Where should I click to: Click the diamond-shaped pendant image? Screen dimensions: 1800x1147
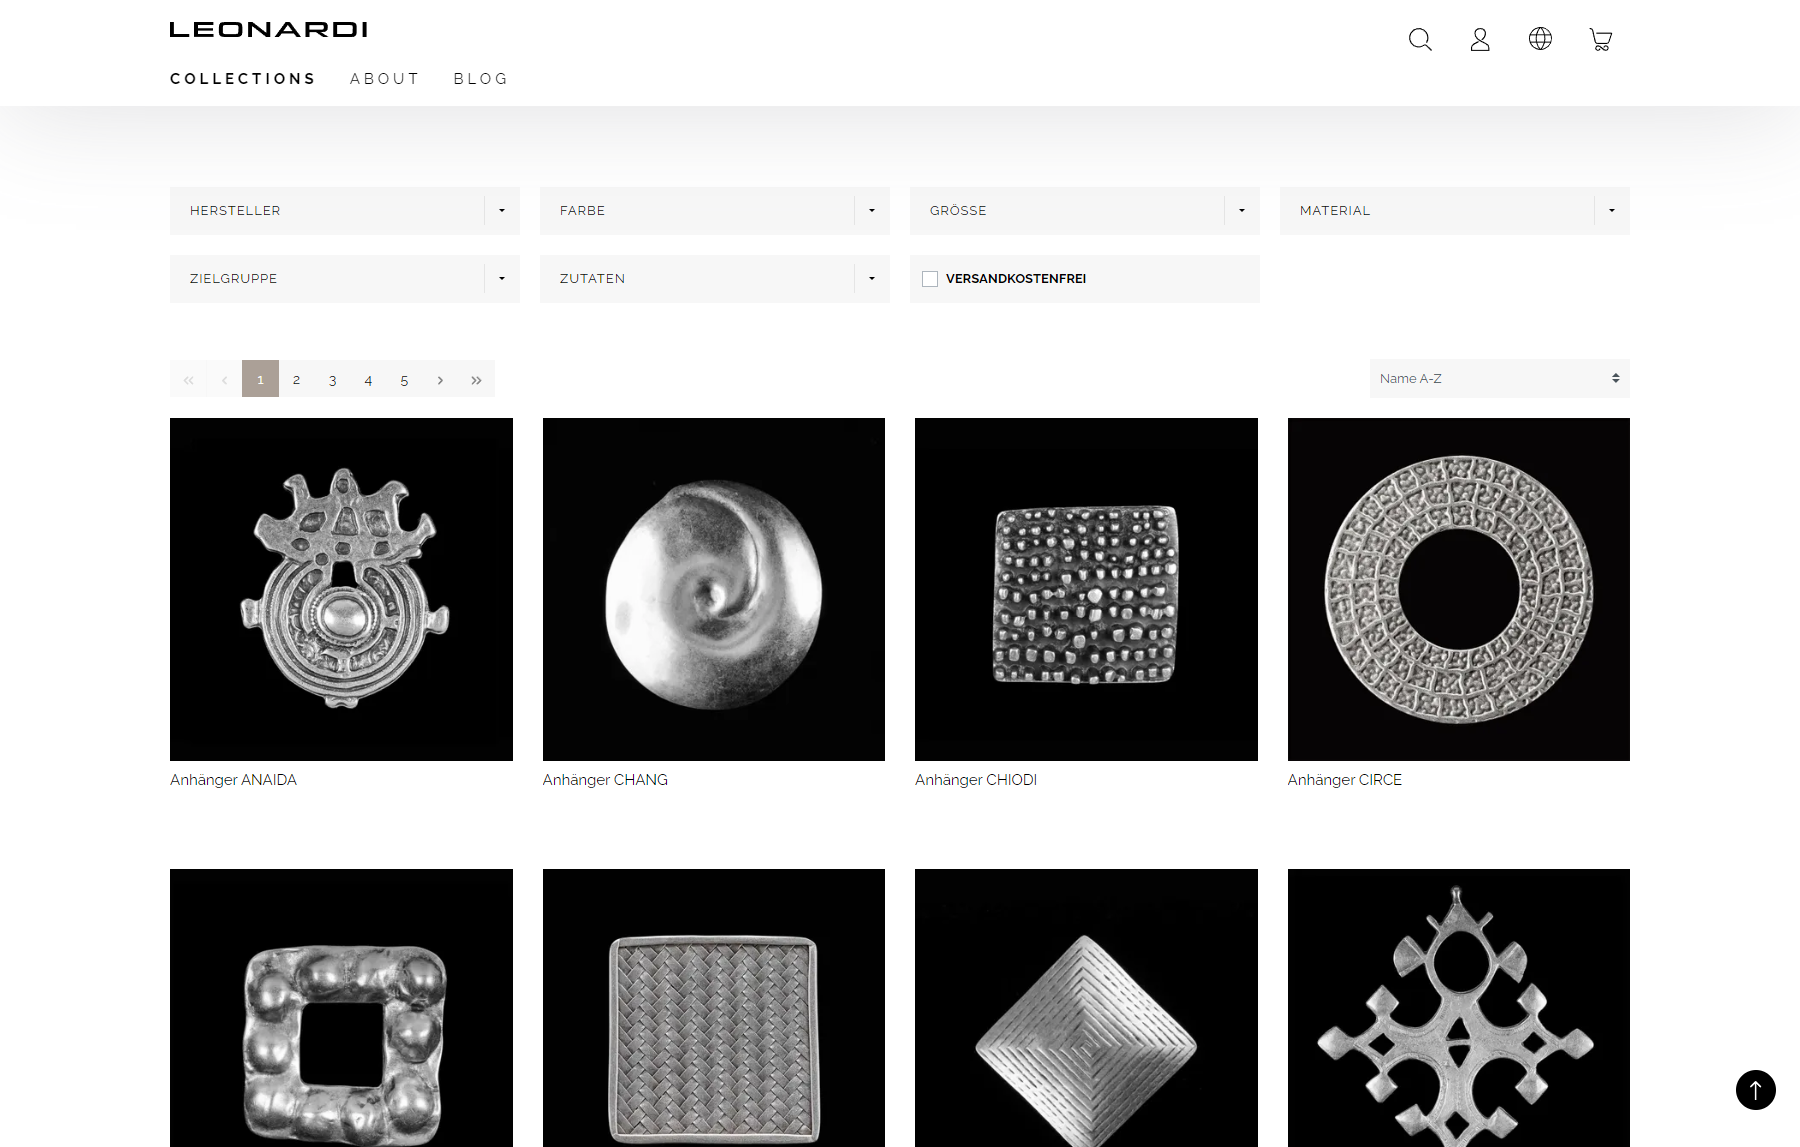coord(1086,1008)
